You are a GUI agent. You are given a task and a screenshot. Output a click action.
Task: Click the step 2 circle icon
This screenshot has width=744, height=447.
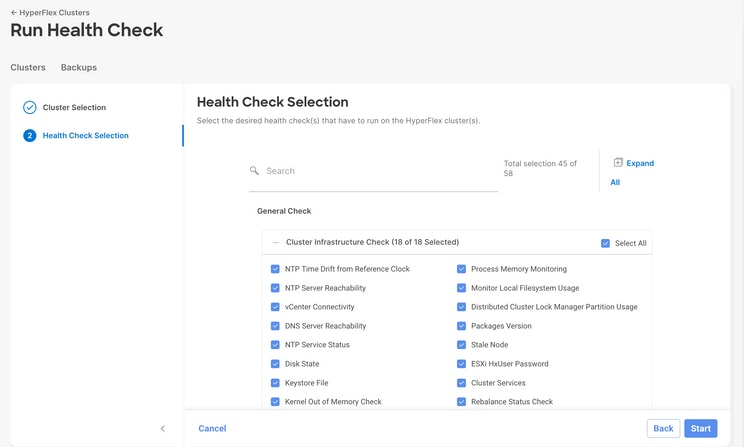pos(29,136)
